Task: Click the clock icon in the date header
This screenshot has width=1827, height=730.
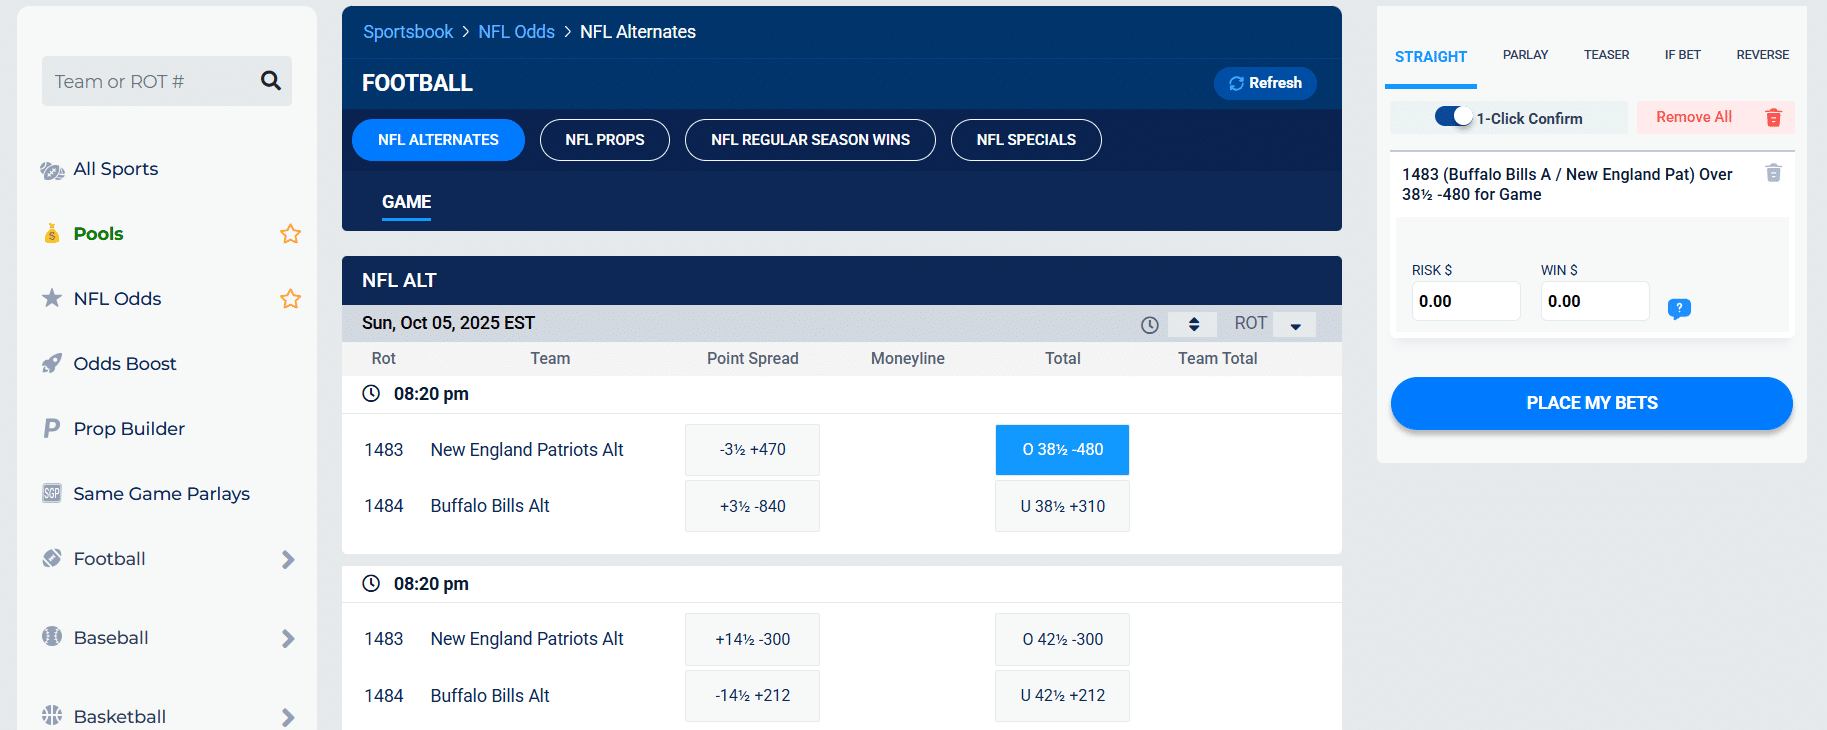Action: (x=1150, y=324)
